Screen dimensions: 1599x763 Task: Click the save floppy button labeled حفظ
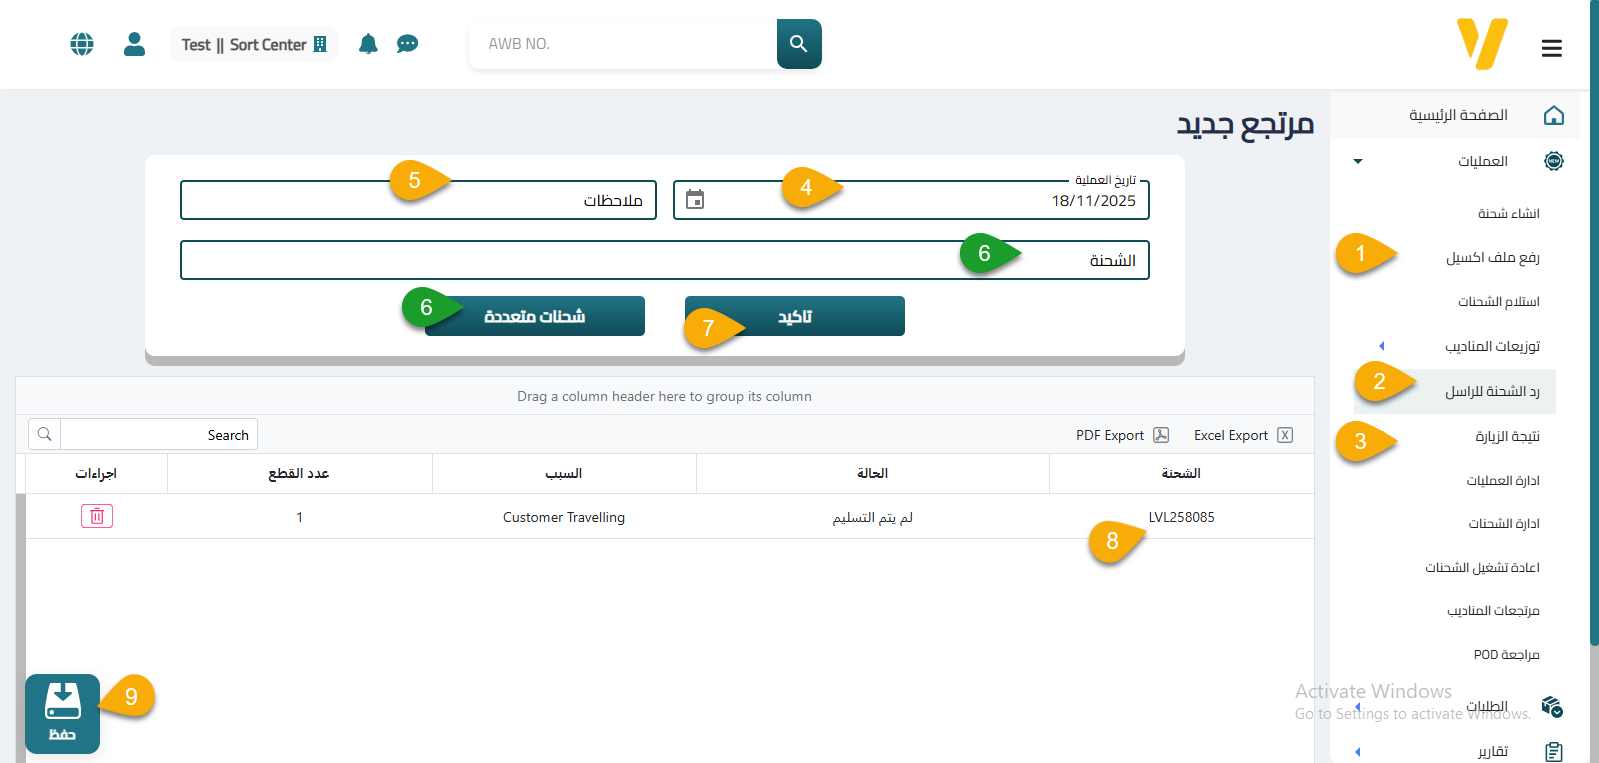[62, 713]
